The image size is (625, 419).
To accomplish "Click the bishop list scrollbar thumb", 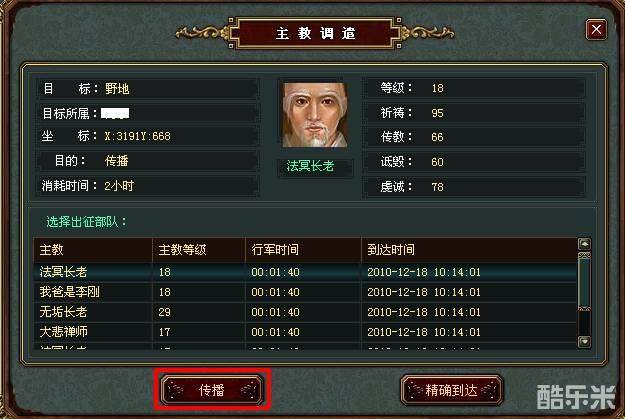I will [x=584, y=281].
